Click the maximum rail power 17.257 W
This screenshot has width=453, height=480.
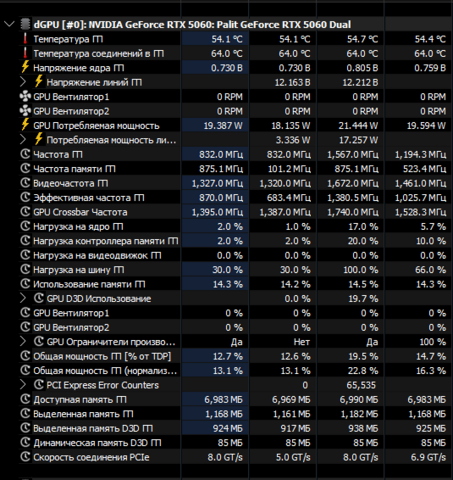tap(358, 140)
